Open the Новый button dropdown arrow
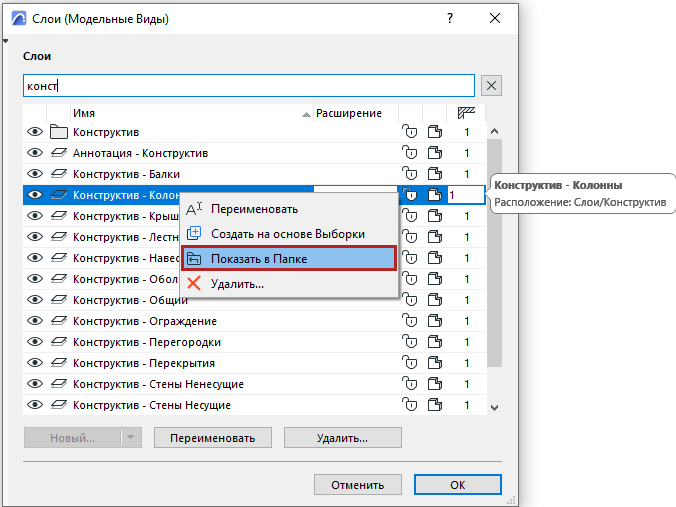This screenshot has height=507, width=676. (x=131, y=438)
